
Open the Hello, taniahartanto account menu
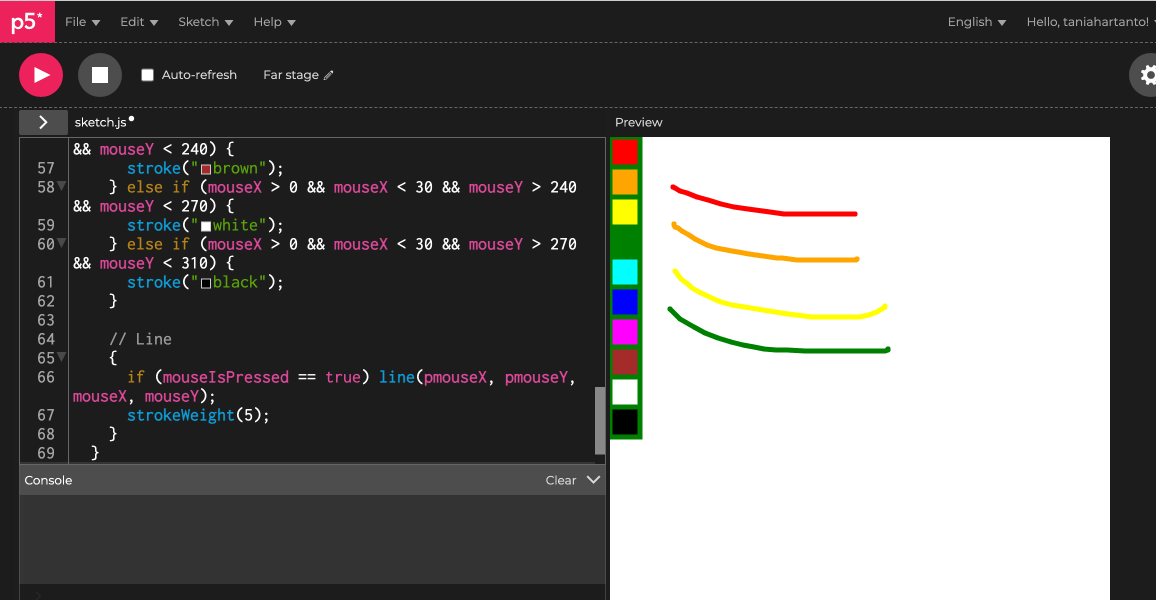tap(1090, 22)
